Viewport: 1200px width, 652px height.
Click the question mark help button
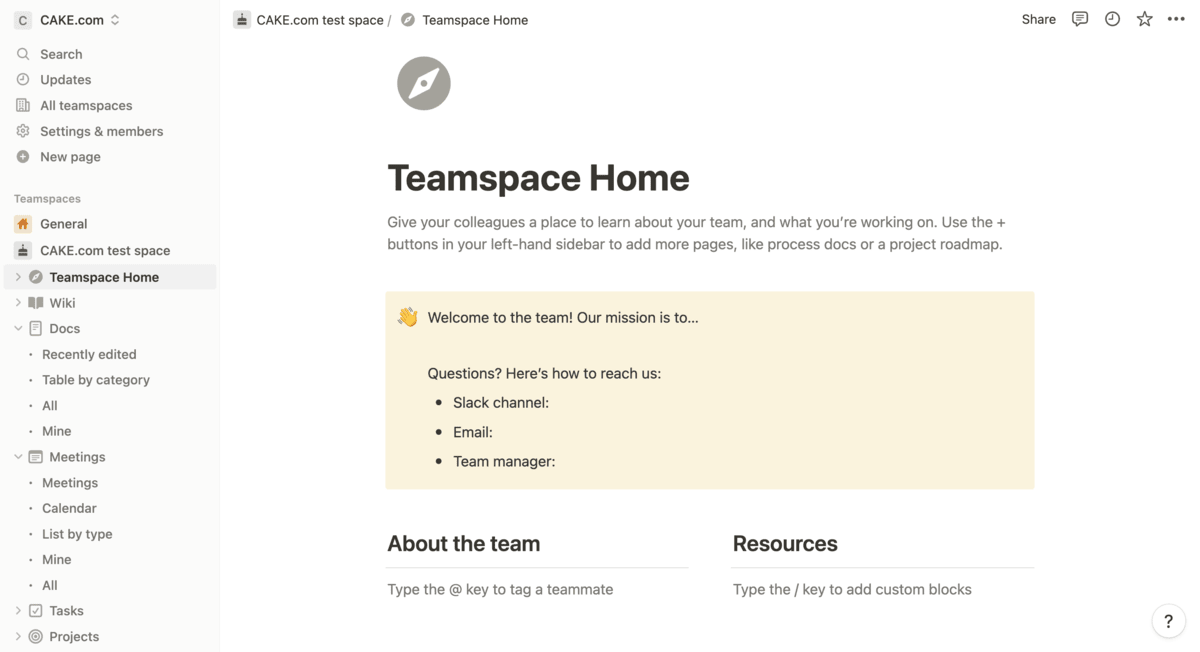click(x=1168, y=621)
